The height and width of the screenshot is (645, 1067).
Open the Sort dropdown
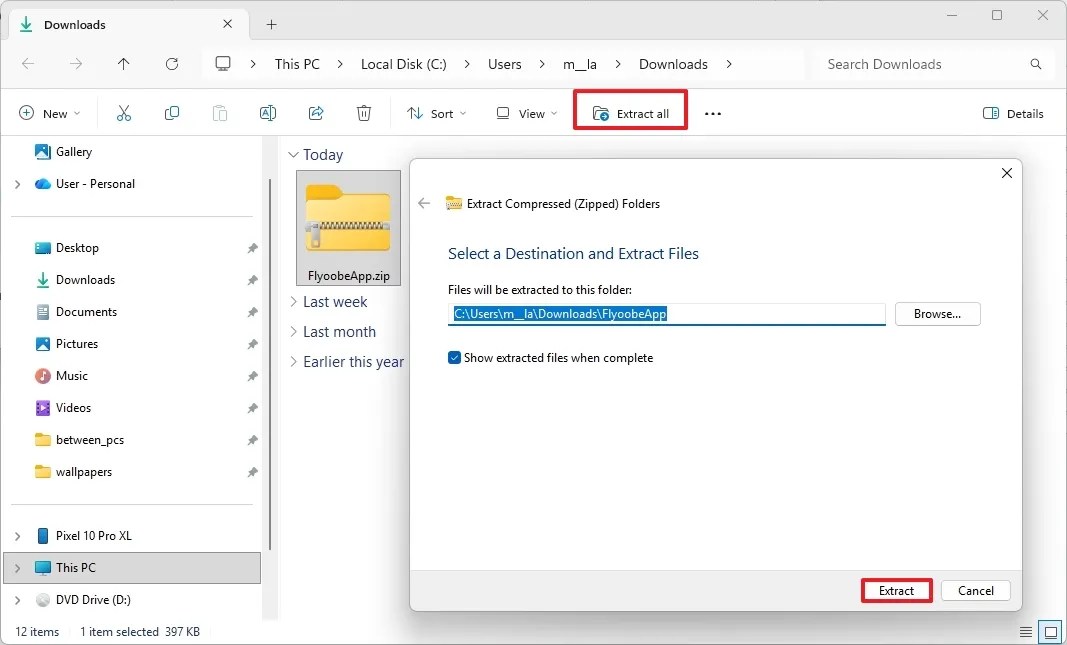(x=436, y=114)
